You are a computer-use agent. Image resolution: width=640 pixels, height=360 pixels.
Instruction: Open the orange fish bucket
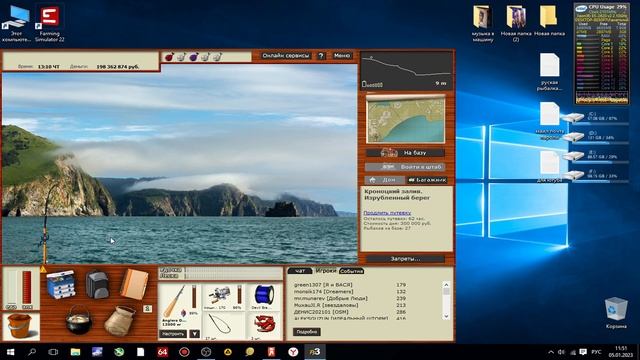[19, 326]
